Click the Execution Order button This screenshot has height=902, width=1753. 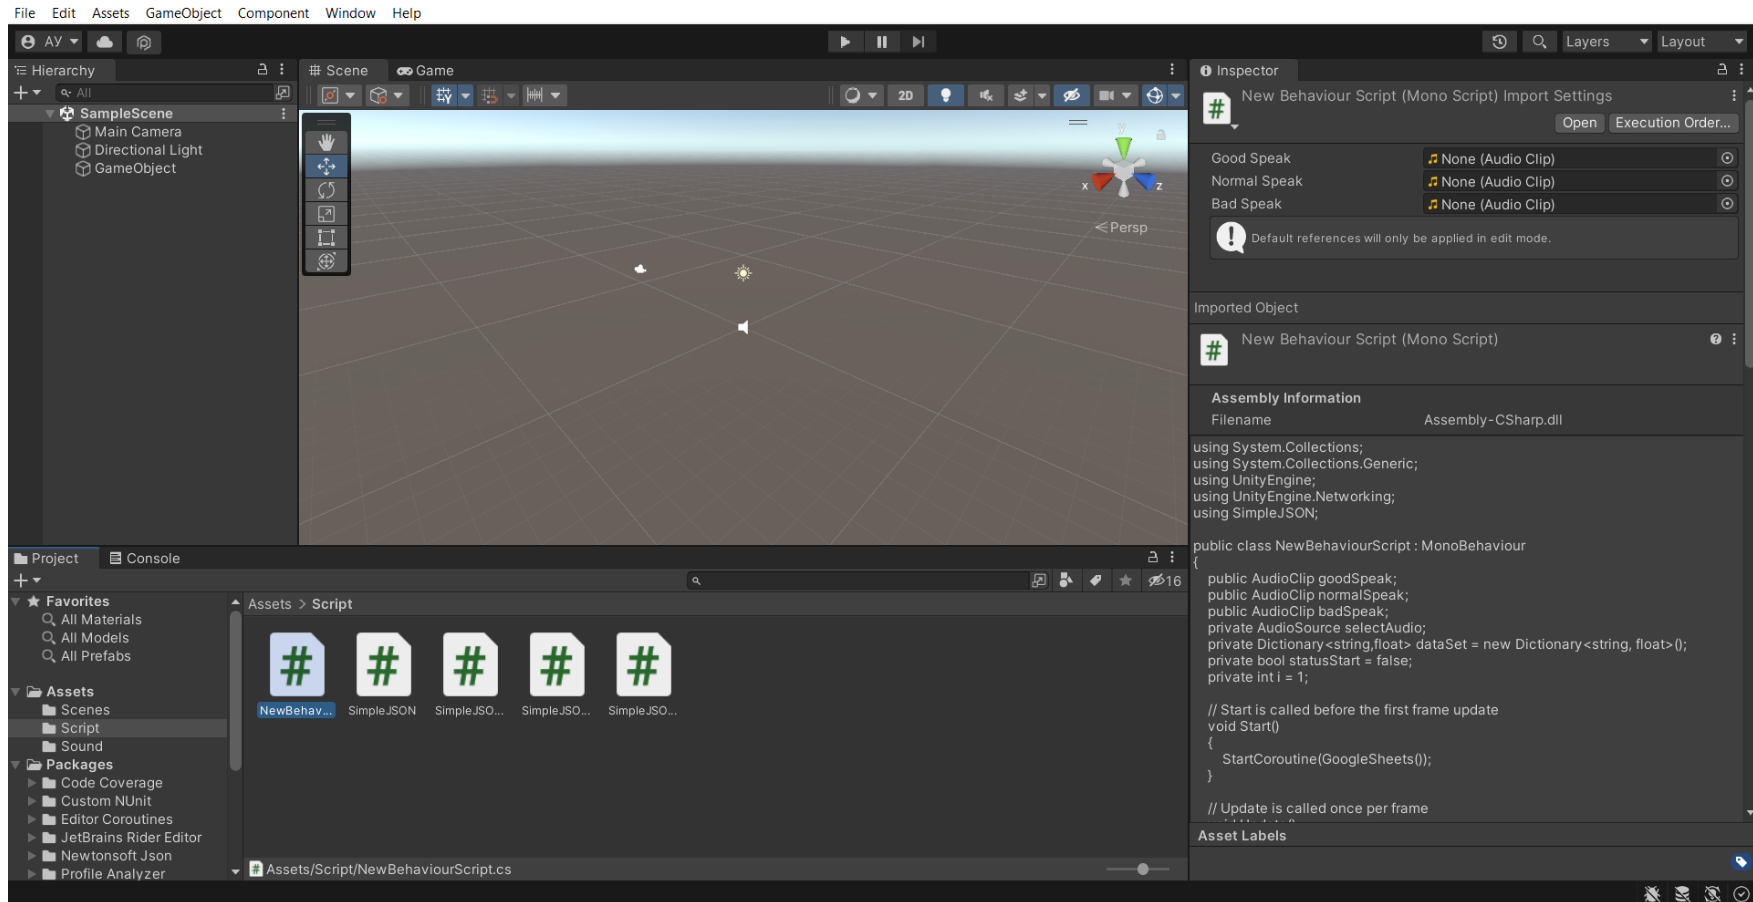[1673, 123]
